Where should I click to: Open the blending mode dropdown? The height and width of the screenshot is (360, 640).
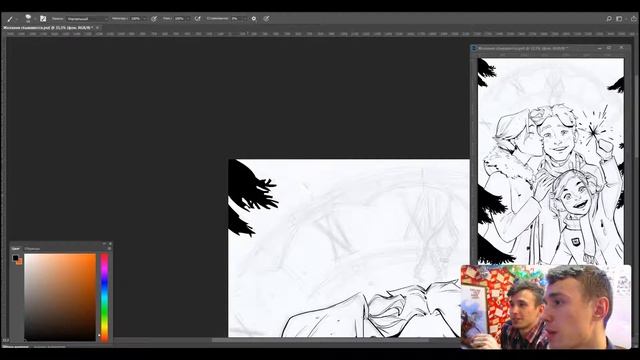[x=87, y=19]
